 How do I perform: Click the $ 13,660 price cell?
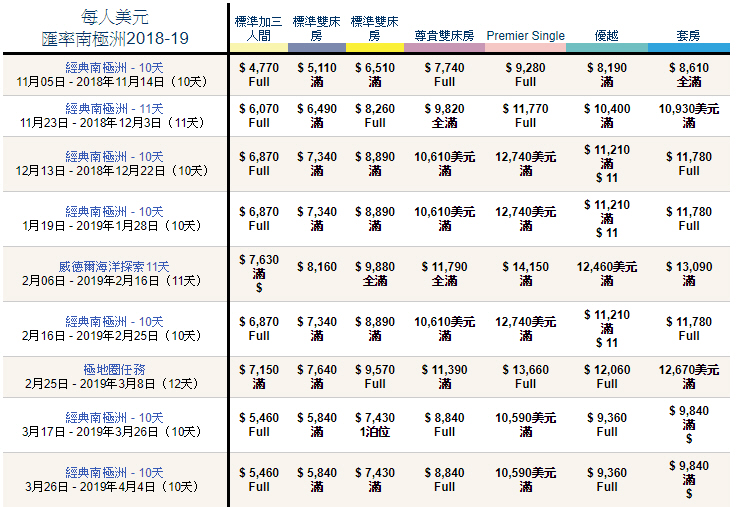525,370
